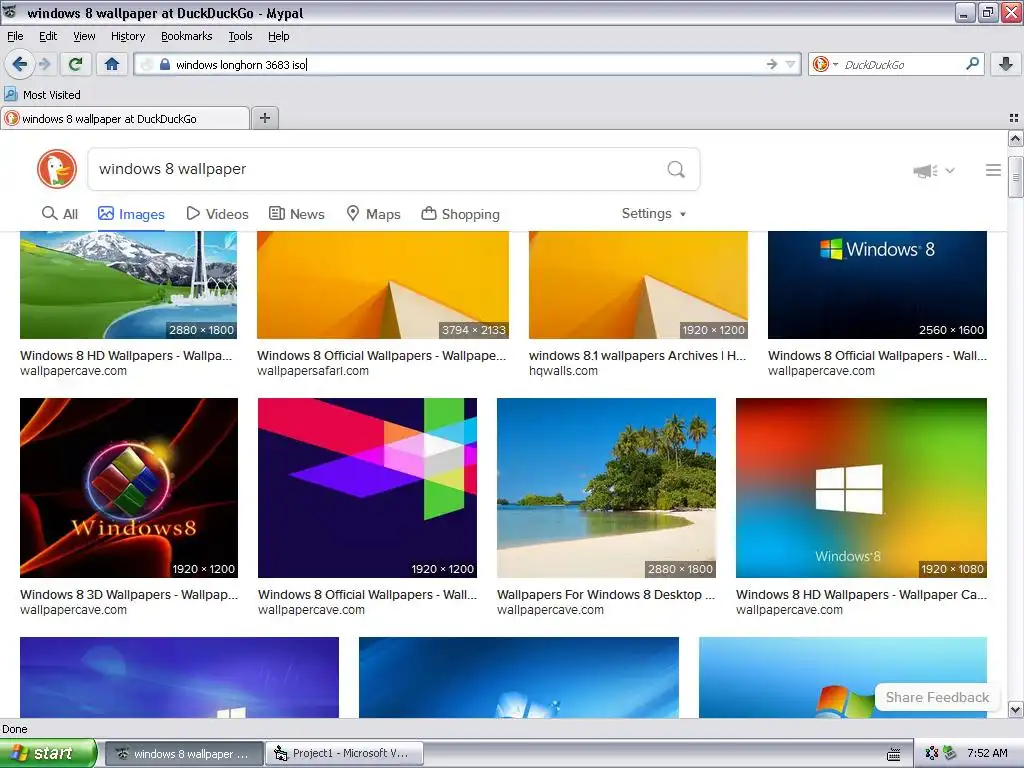Image resolution: width=1024 pixels, height=768 pixels.
Task: Select the 'windows 8 wallpaper at DuckDuckGo' tab
Action: point(125,119)
